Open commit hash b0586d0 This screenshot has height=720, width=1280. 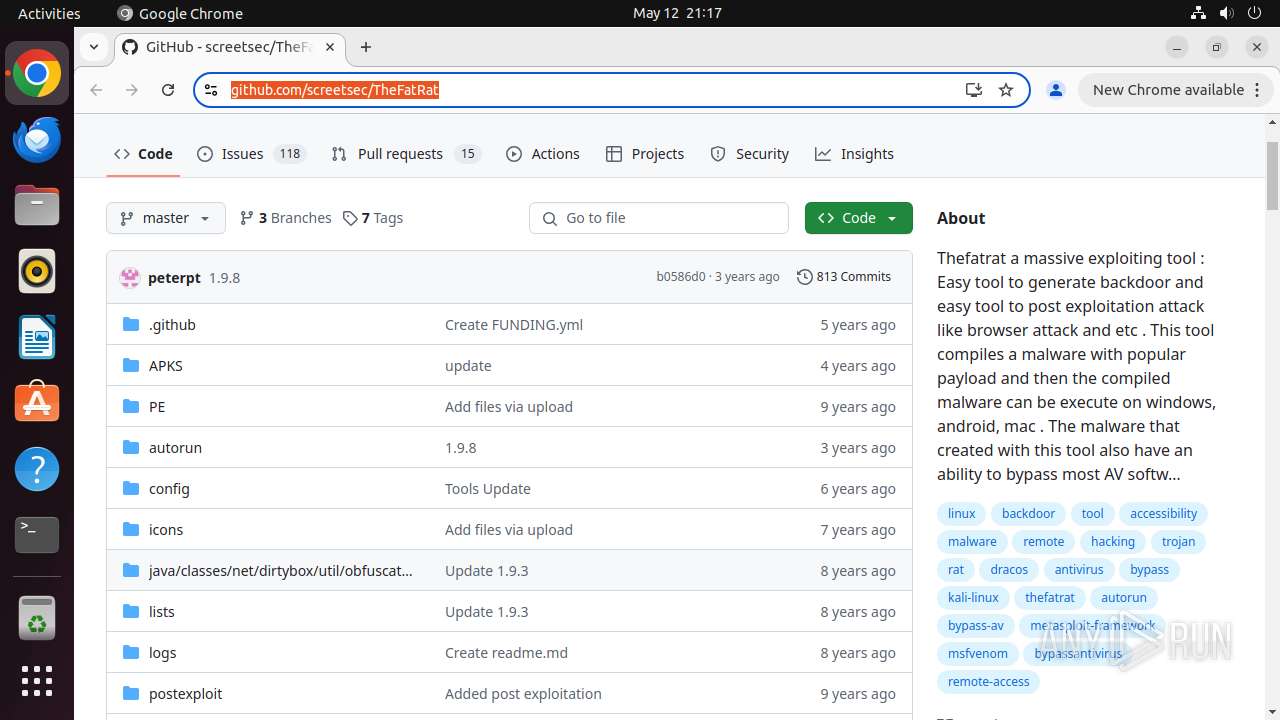[x=681, y=277]
